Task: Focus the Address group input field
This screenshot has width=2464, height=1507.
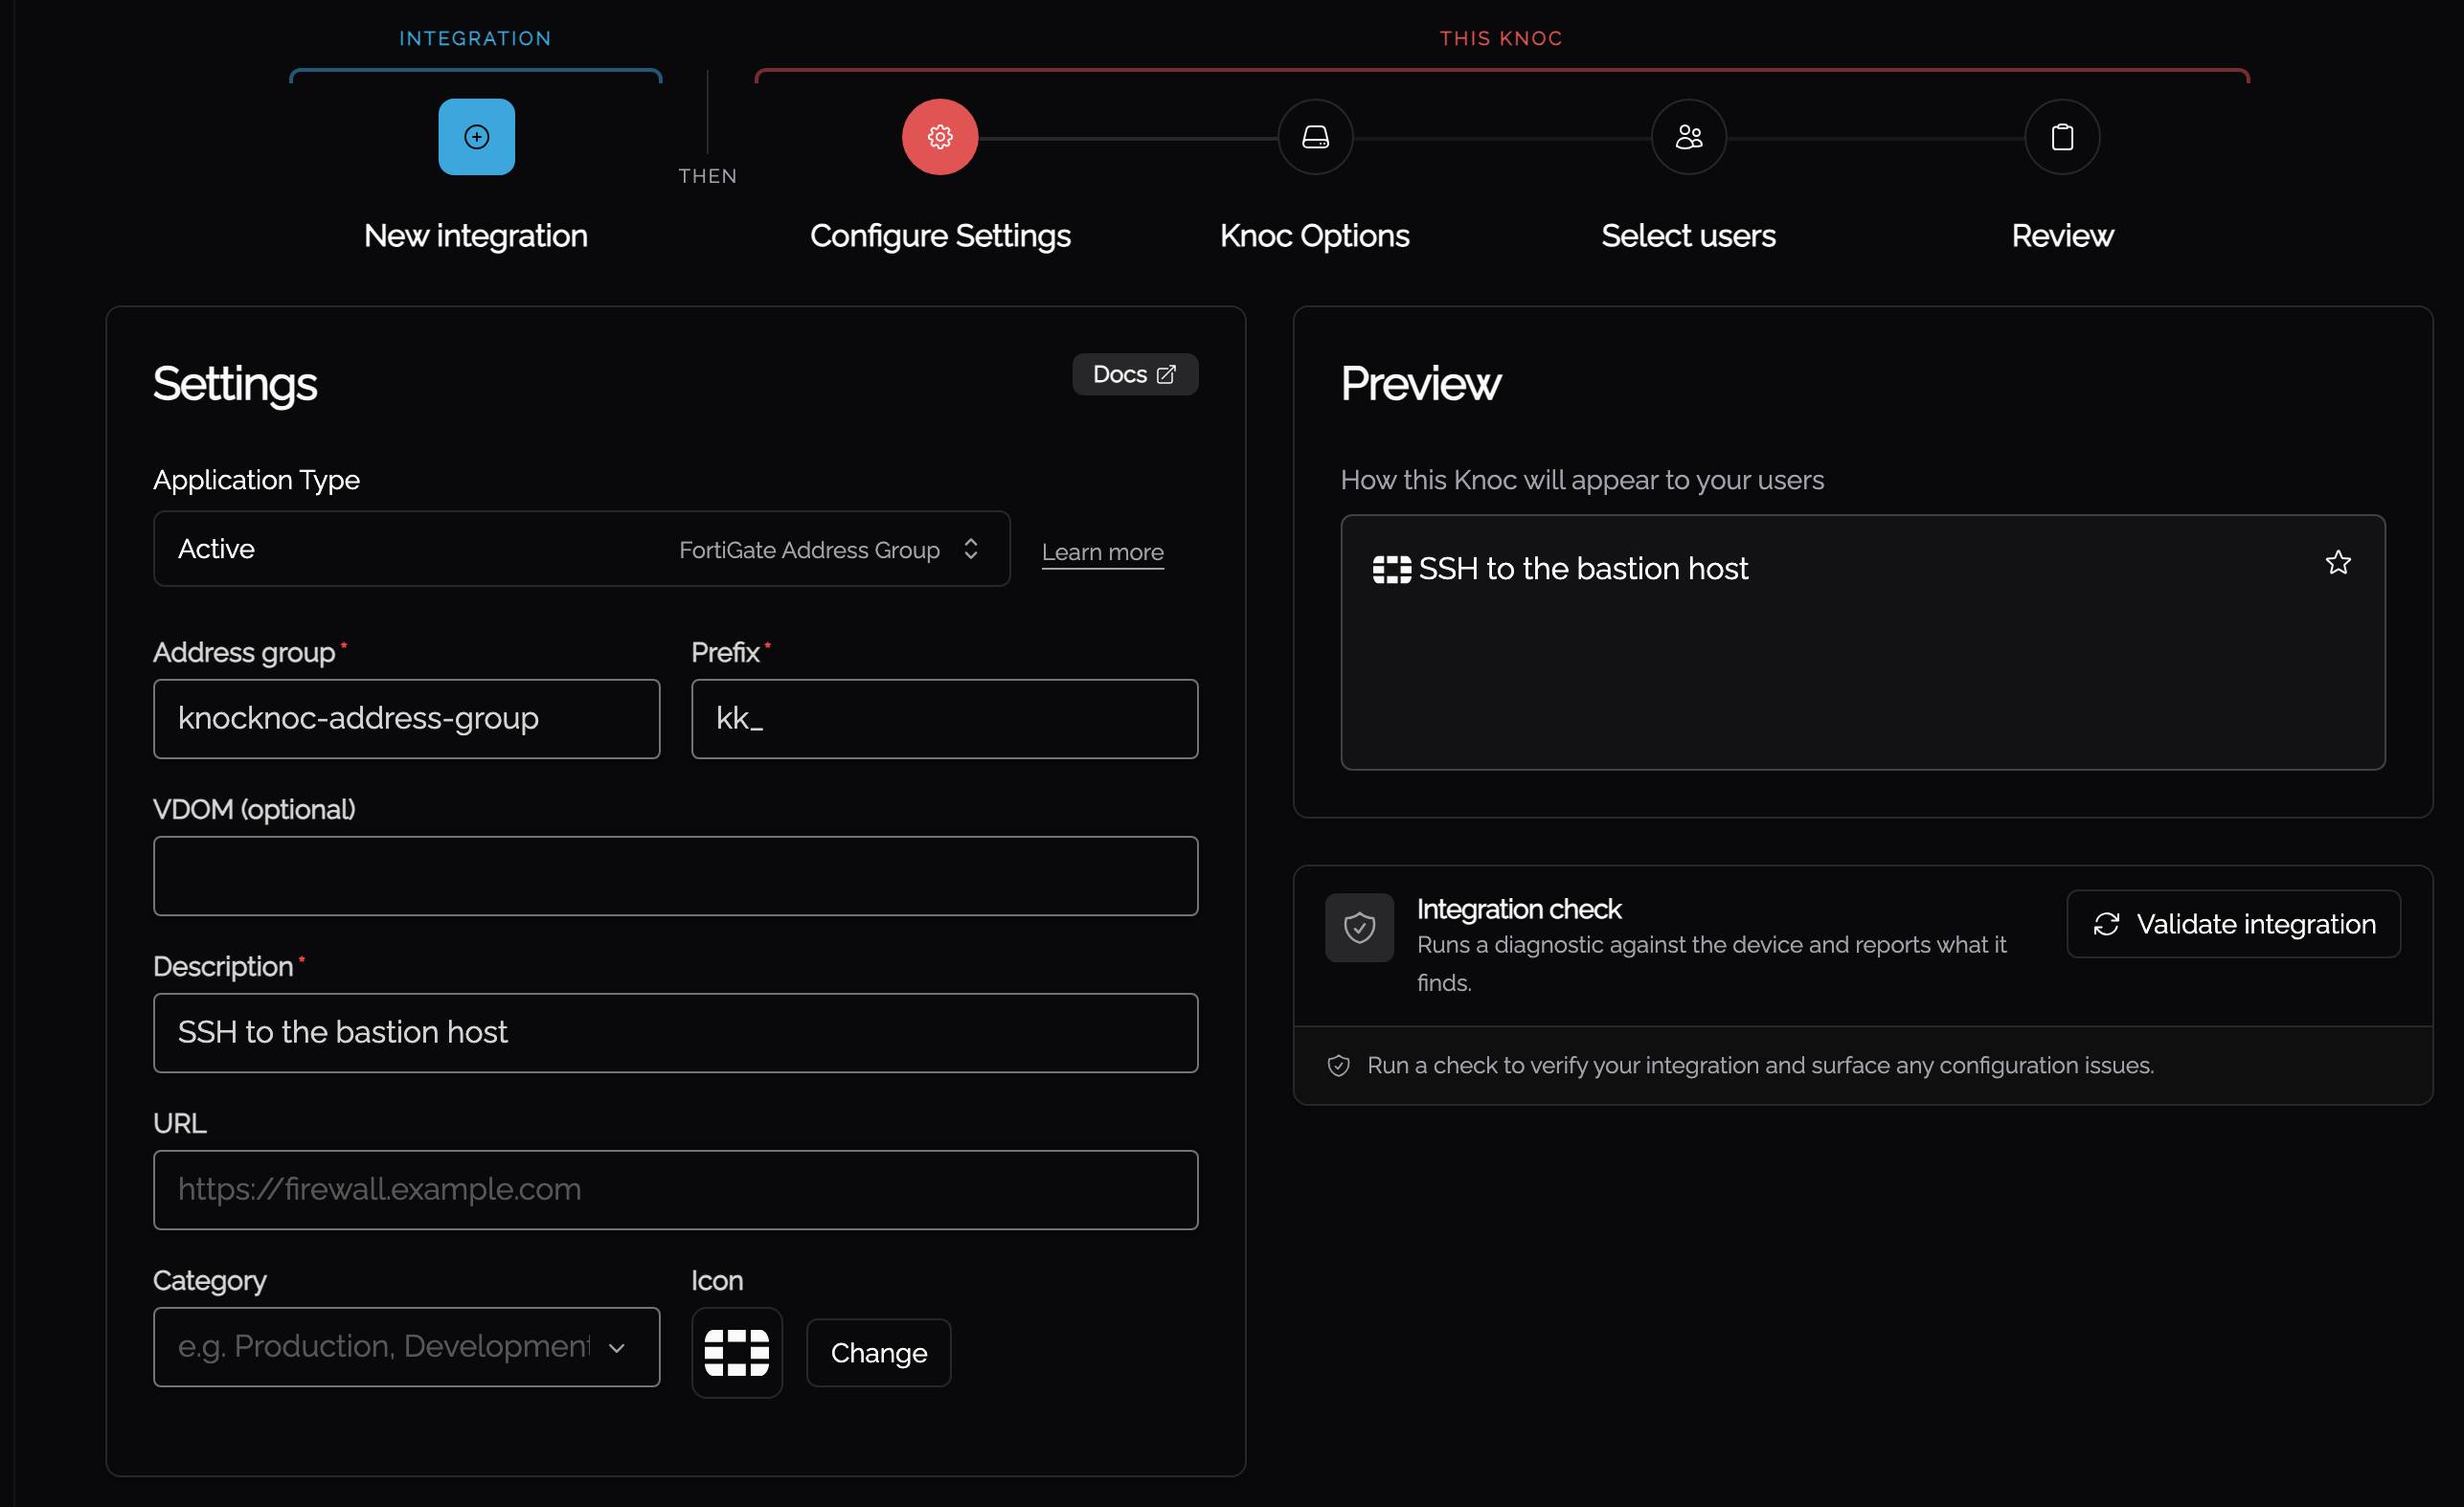Action: [406, 719]
